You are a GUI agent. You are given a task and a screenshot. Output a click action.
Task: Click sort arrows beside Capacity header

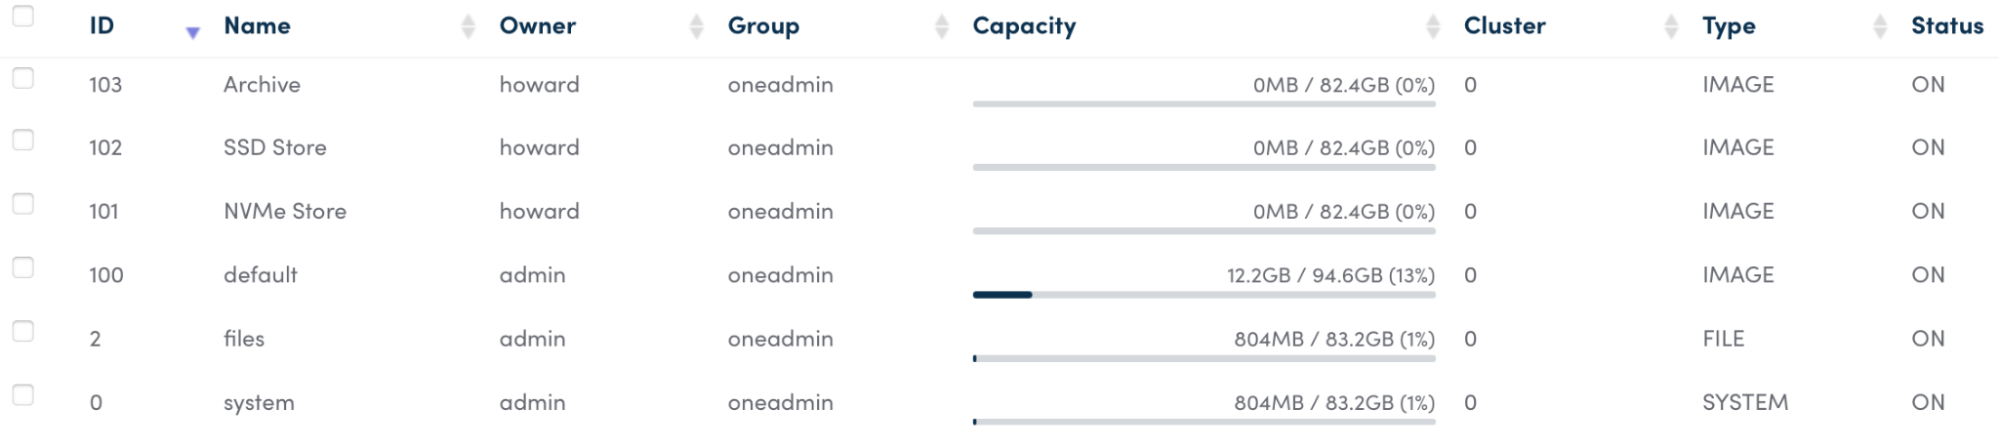point(1433,27)
